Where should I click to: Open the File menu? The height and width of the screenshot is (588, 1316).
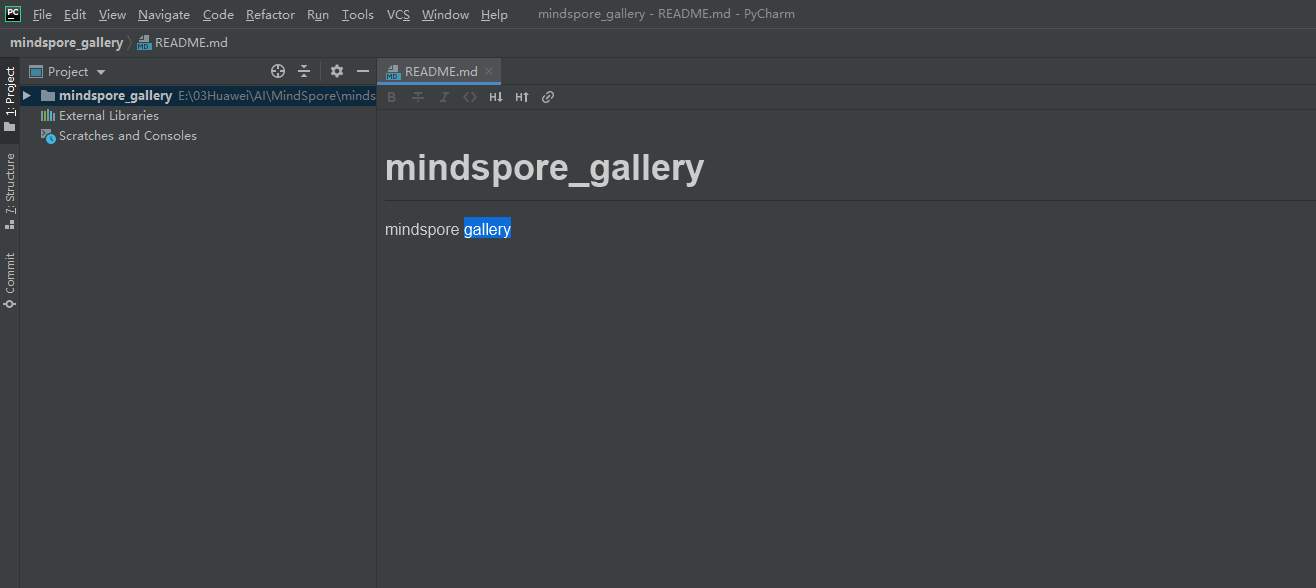42,15
